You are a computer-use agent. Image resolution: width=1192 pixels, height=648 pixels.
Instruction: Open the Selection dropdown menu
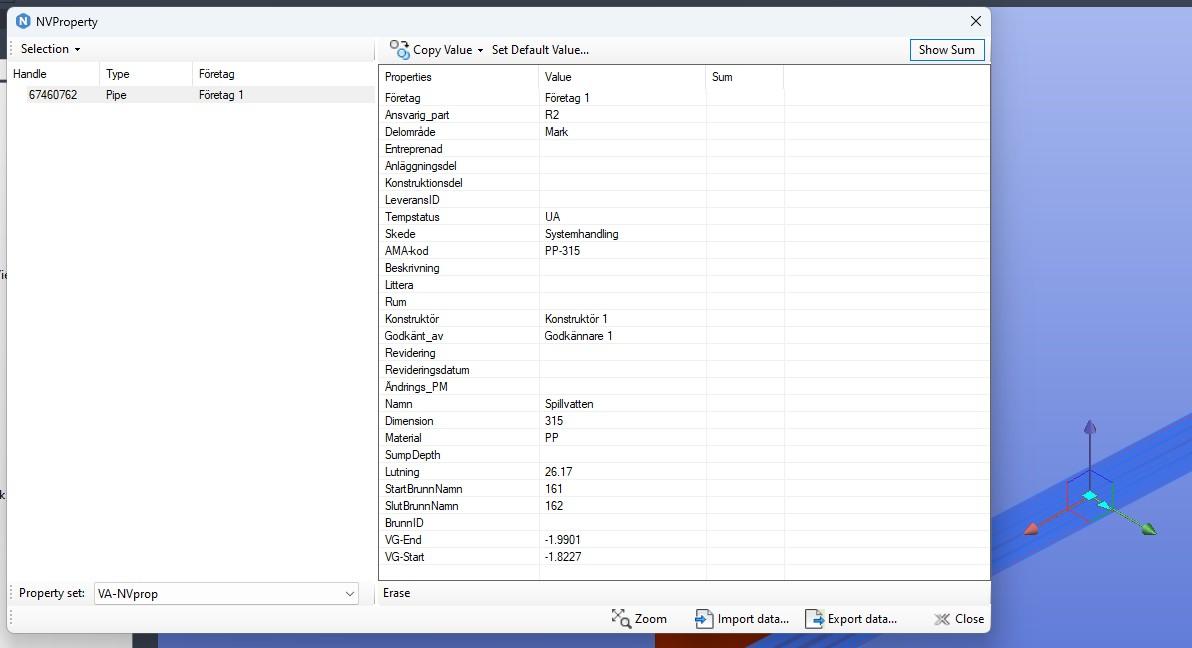[x=50, y=49]
